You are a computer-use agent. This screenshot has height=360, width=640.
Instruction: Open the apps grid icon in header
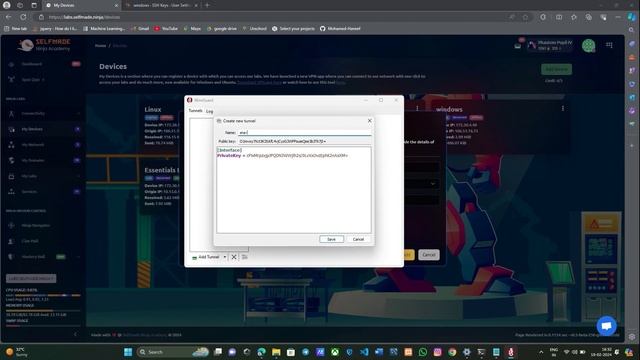609,45
